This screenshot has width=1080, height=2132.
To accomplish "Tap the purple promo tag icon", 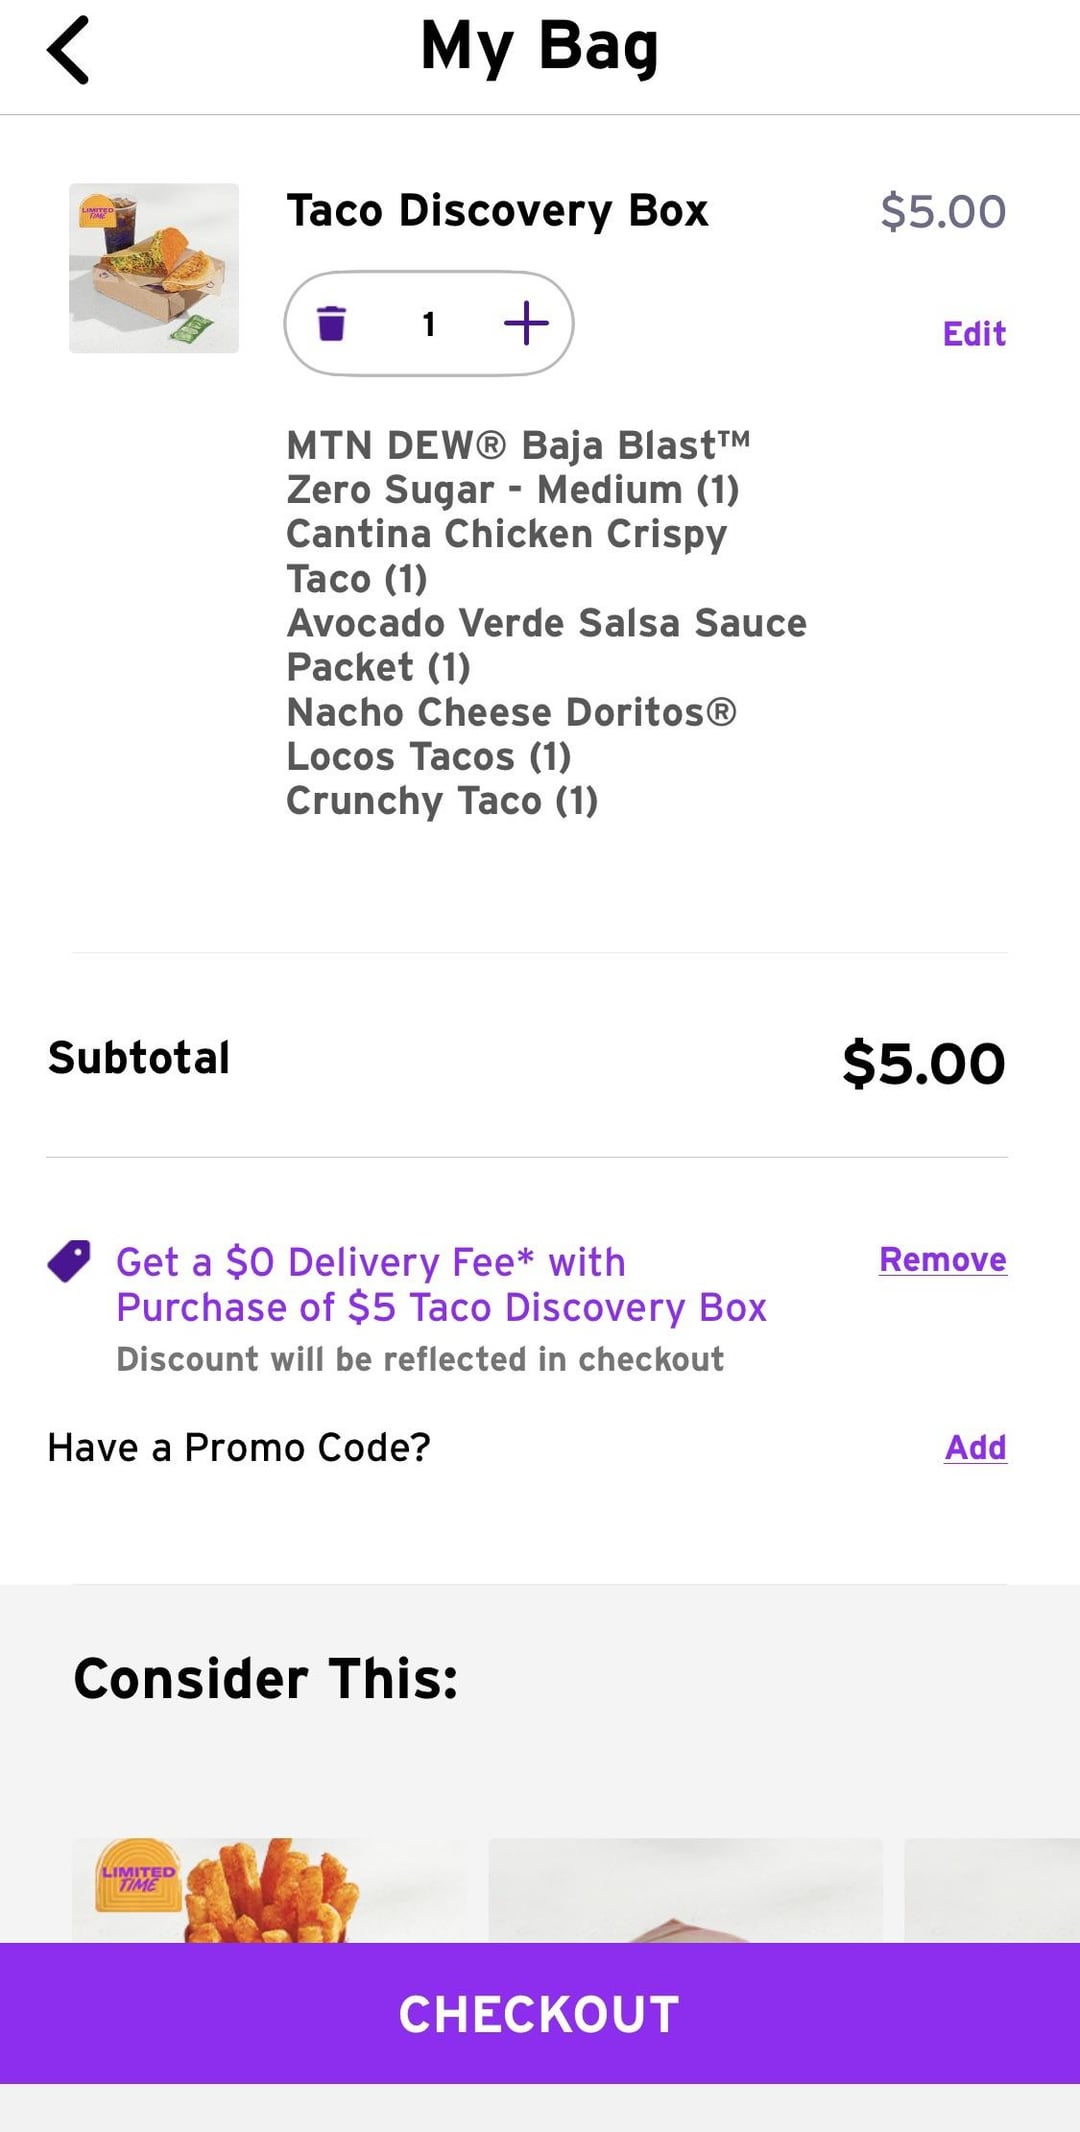I will click(x=69, y=1261).
